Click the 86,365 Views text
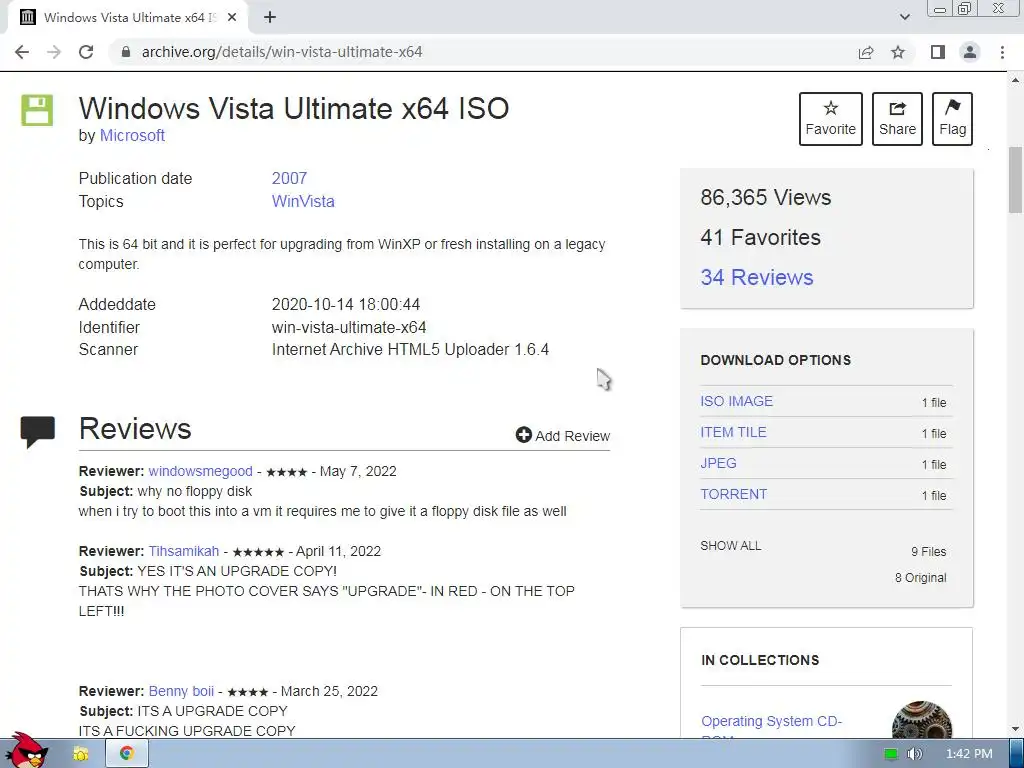 tap(765, 197)
